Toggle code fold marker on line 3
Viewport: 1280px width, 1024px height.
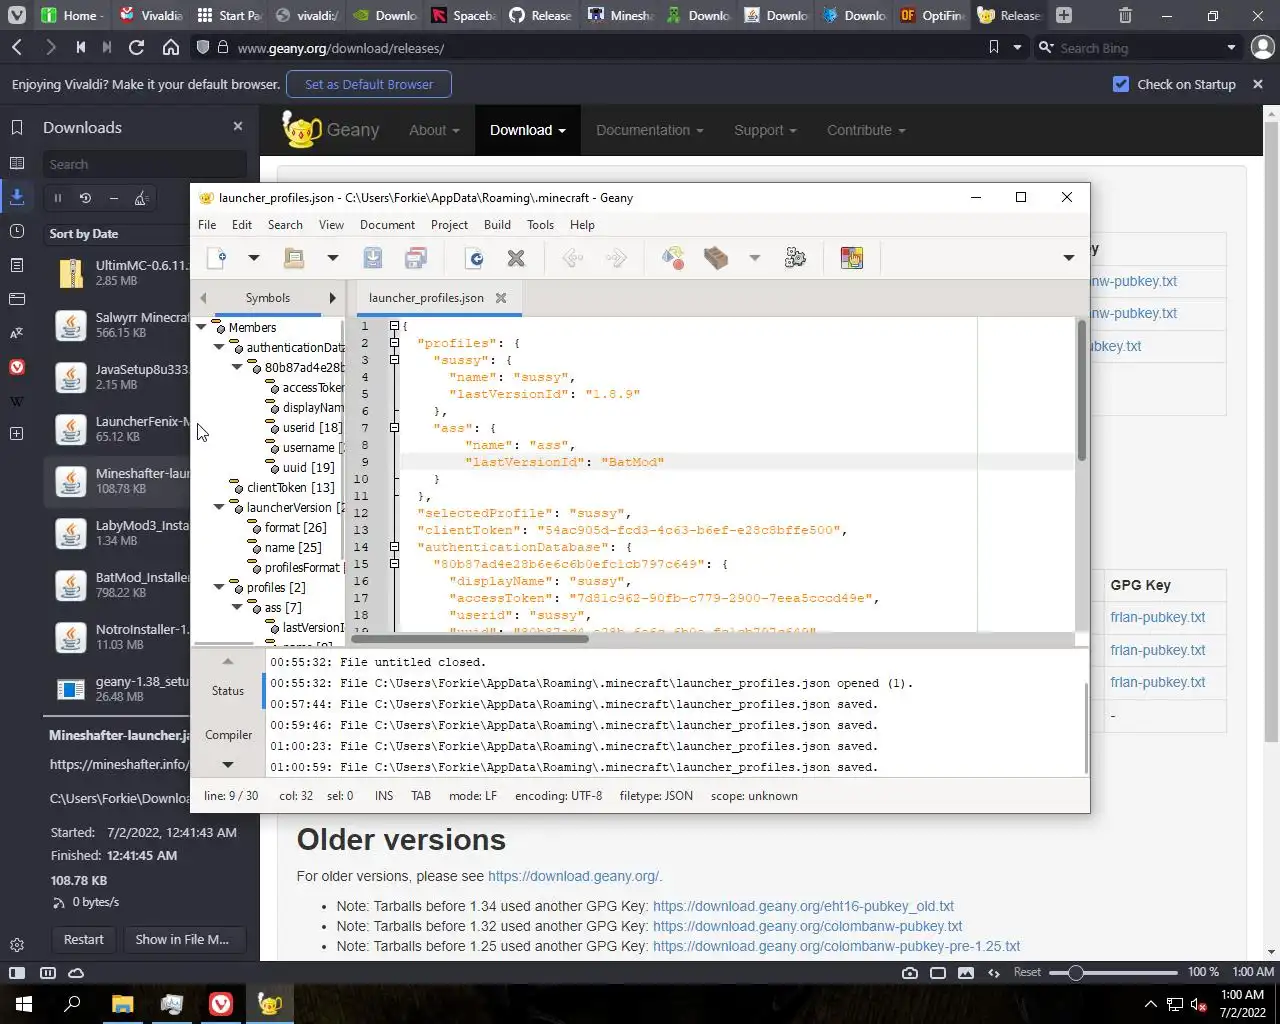tap(394, 360)
